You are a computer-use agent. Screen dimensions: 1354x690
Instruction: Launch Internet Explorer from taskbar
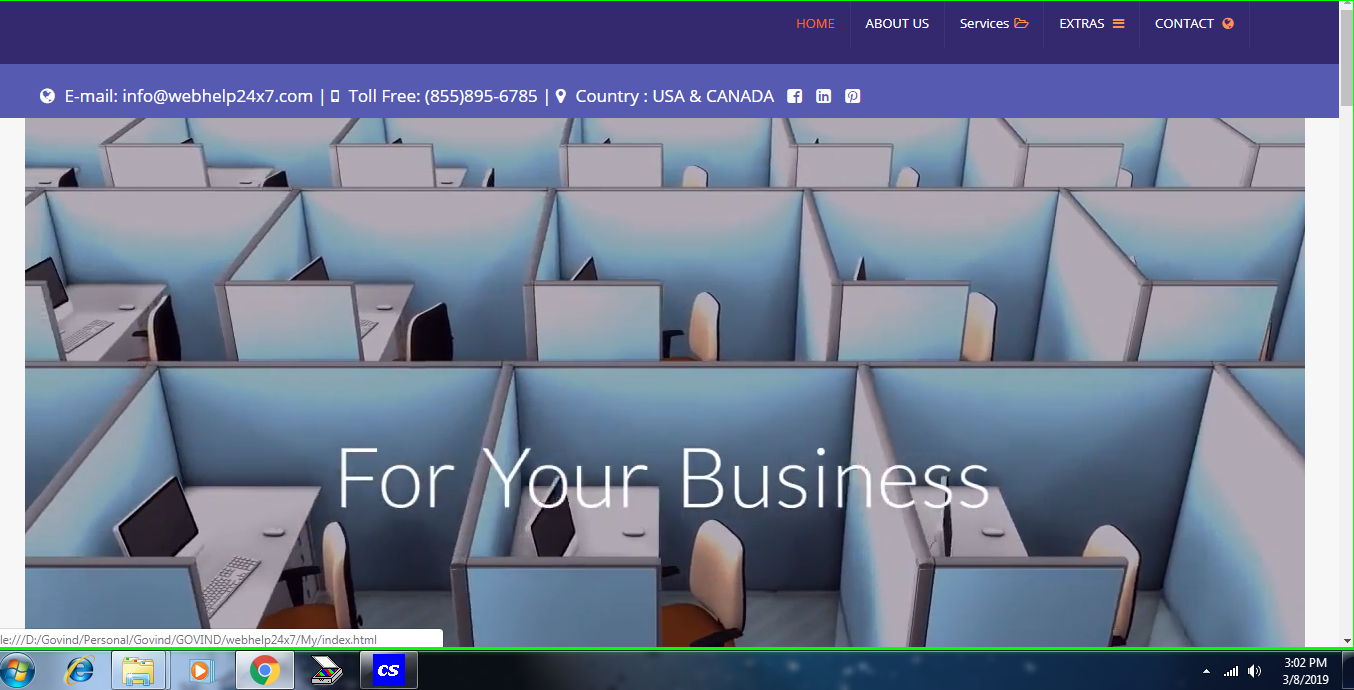(x=80, y=670)
